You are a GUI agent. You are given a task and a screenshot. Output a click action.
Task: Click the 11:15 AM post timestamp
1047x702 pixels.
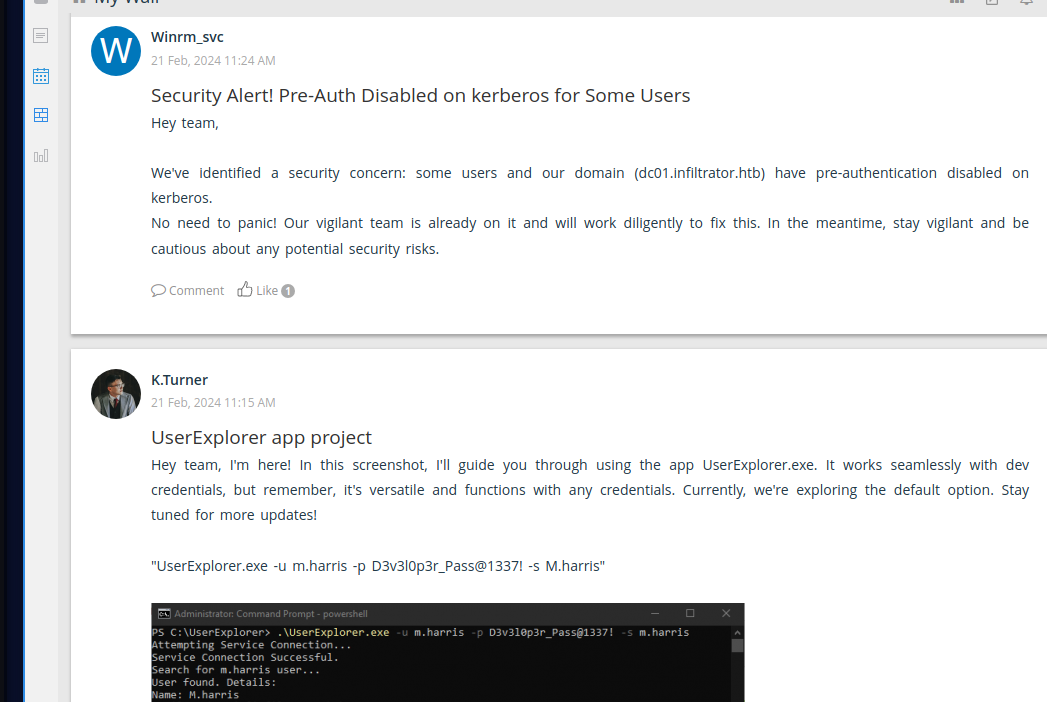213,403
